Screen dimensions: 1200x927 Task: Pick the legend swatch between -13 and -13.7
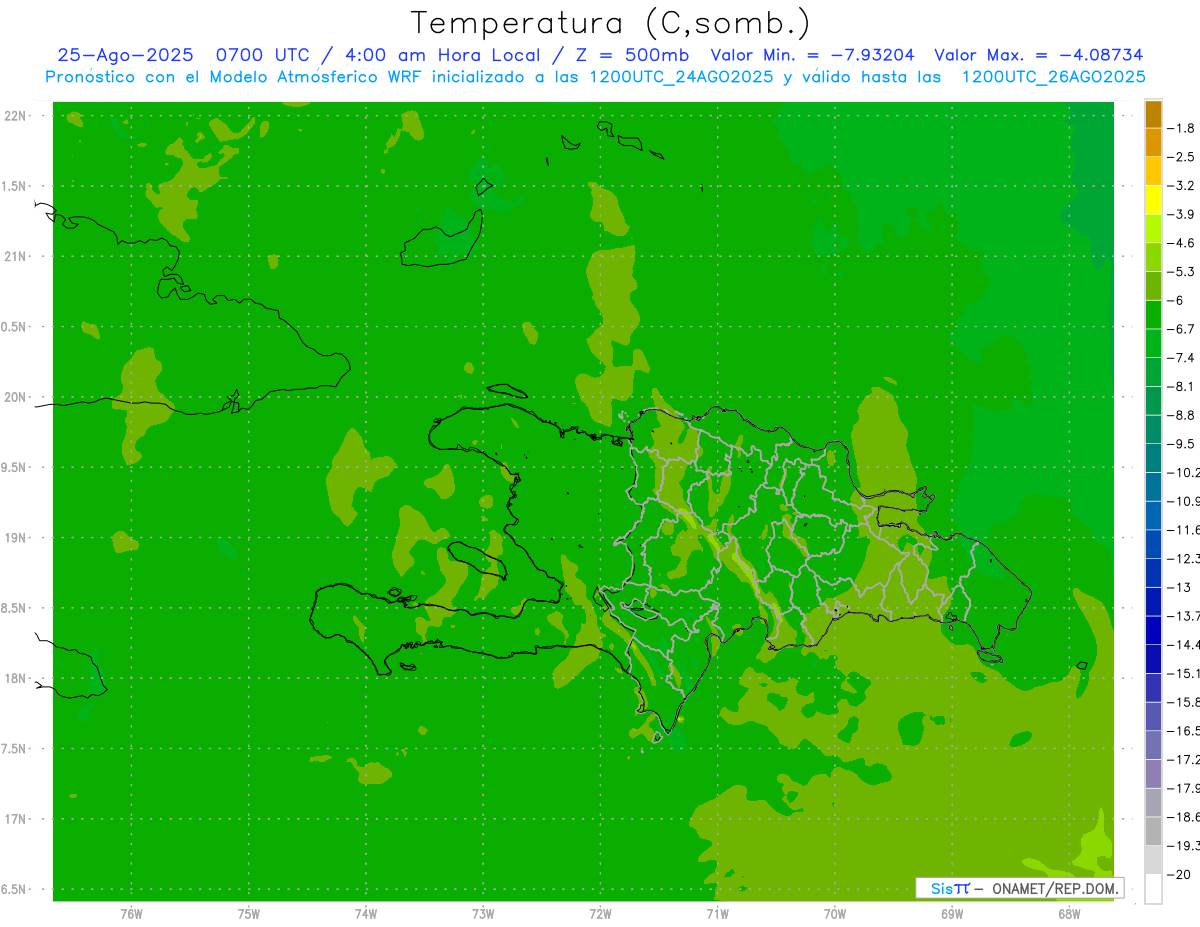pos(1153,602)
